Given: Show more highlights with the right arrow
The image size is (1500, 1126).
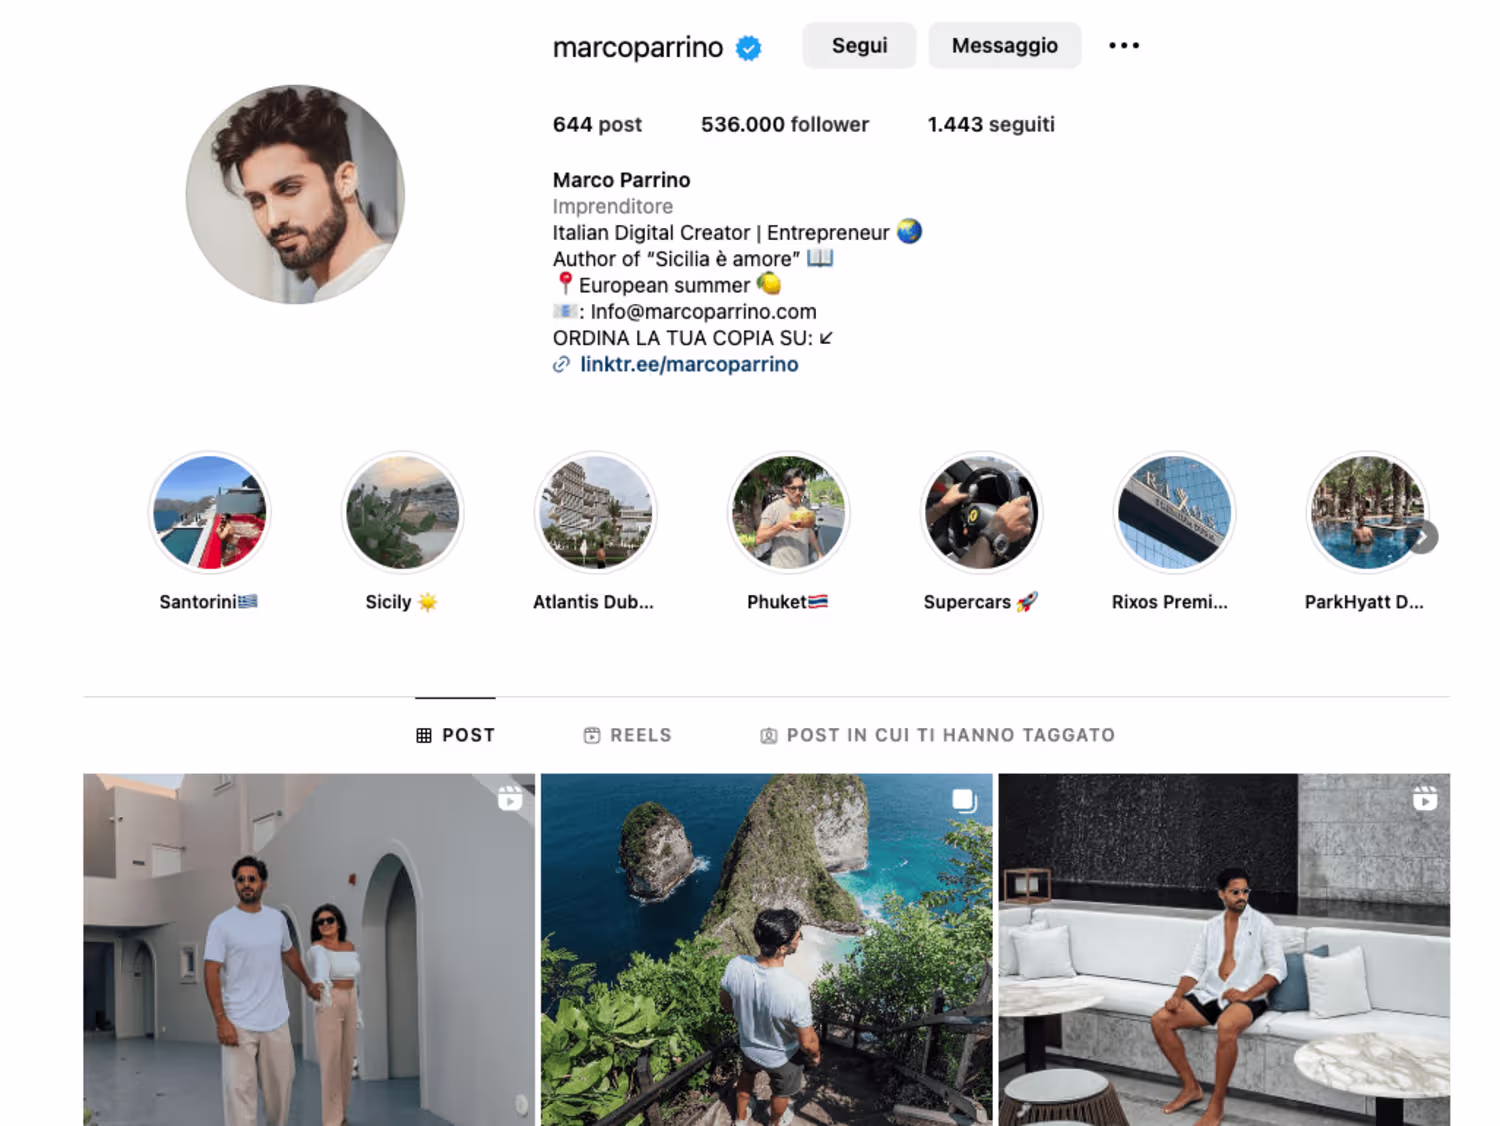Looking at the screenshot, I should tap(1422, 537).
